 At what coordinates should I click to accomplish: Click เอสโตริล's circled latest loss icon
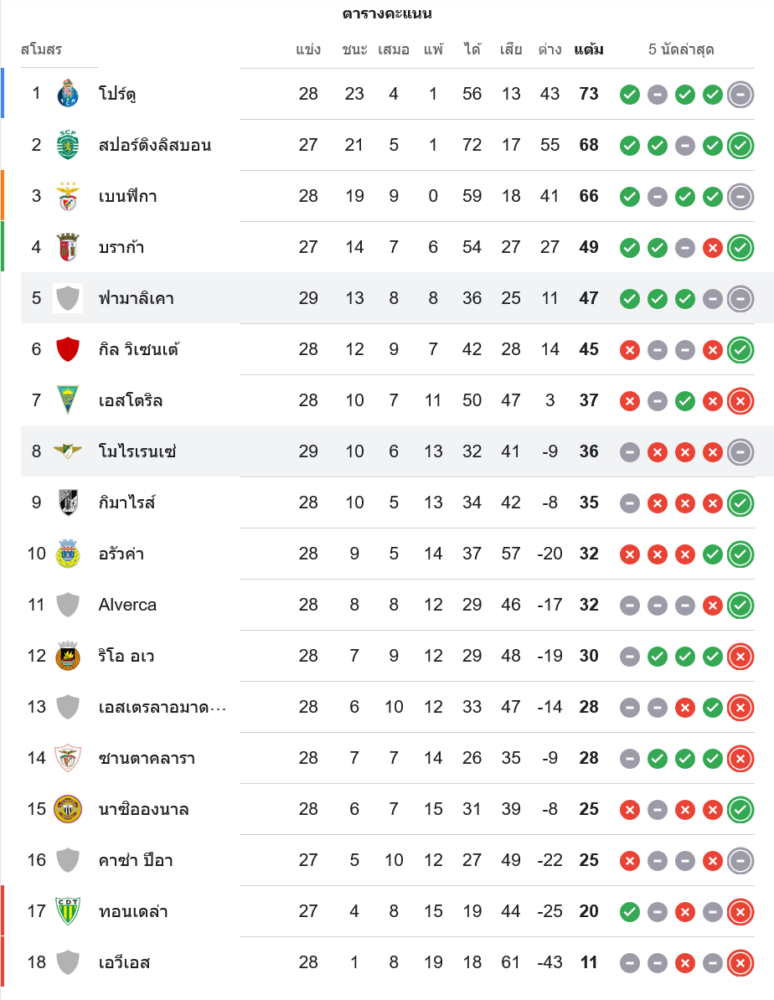[x=740, y=400]
